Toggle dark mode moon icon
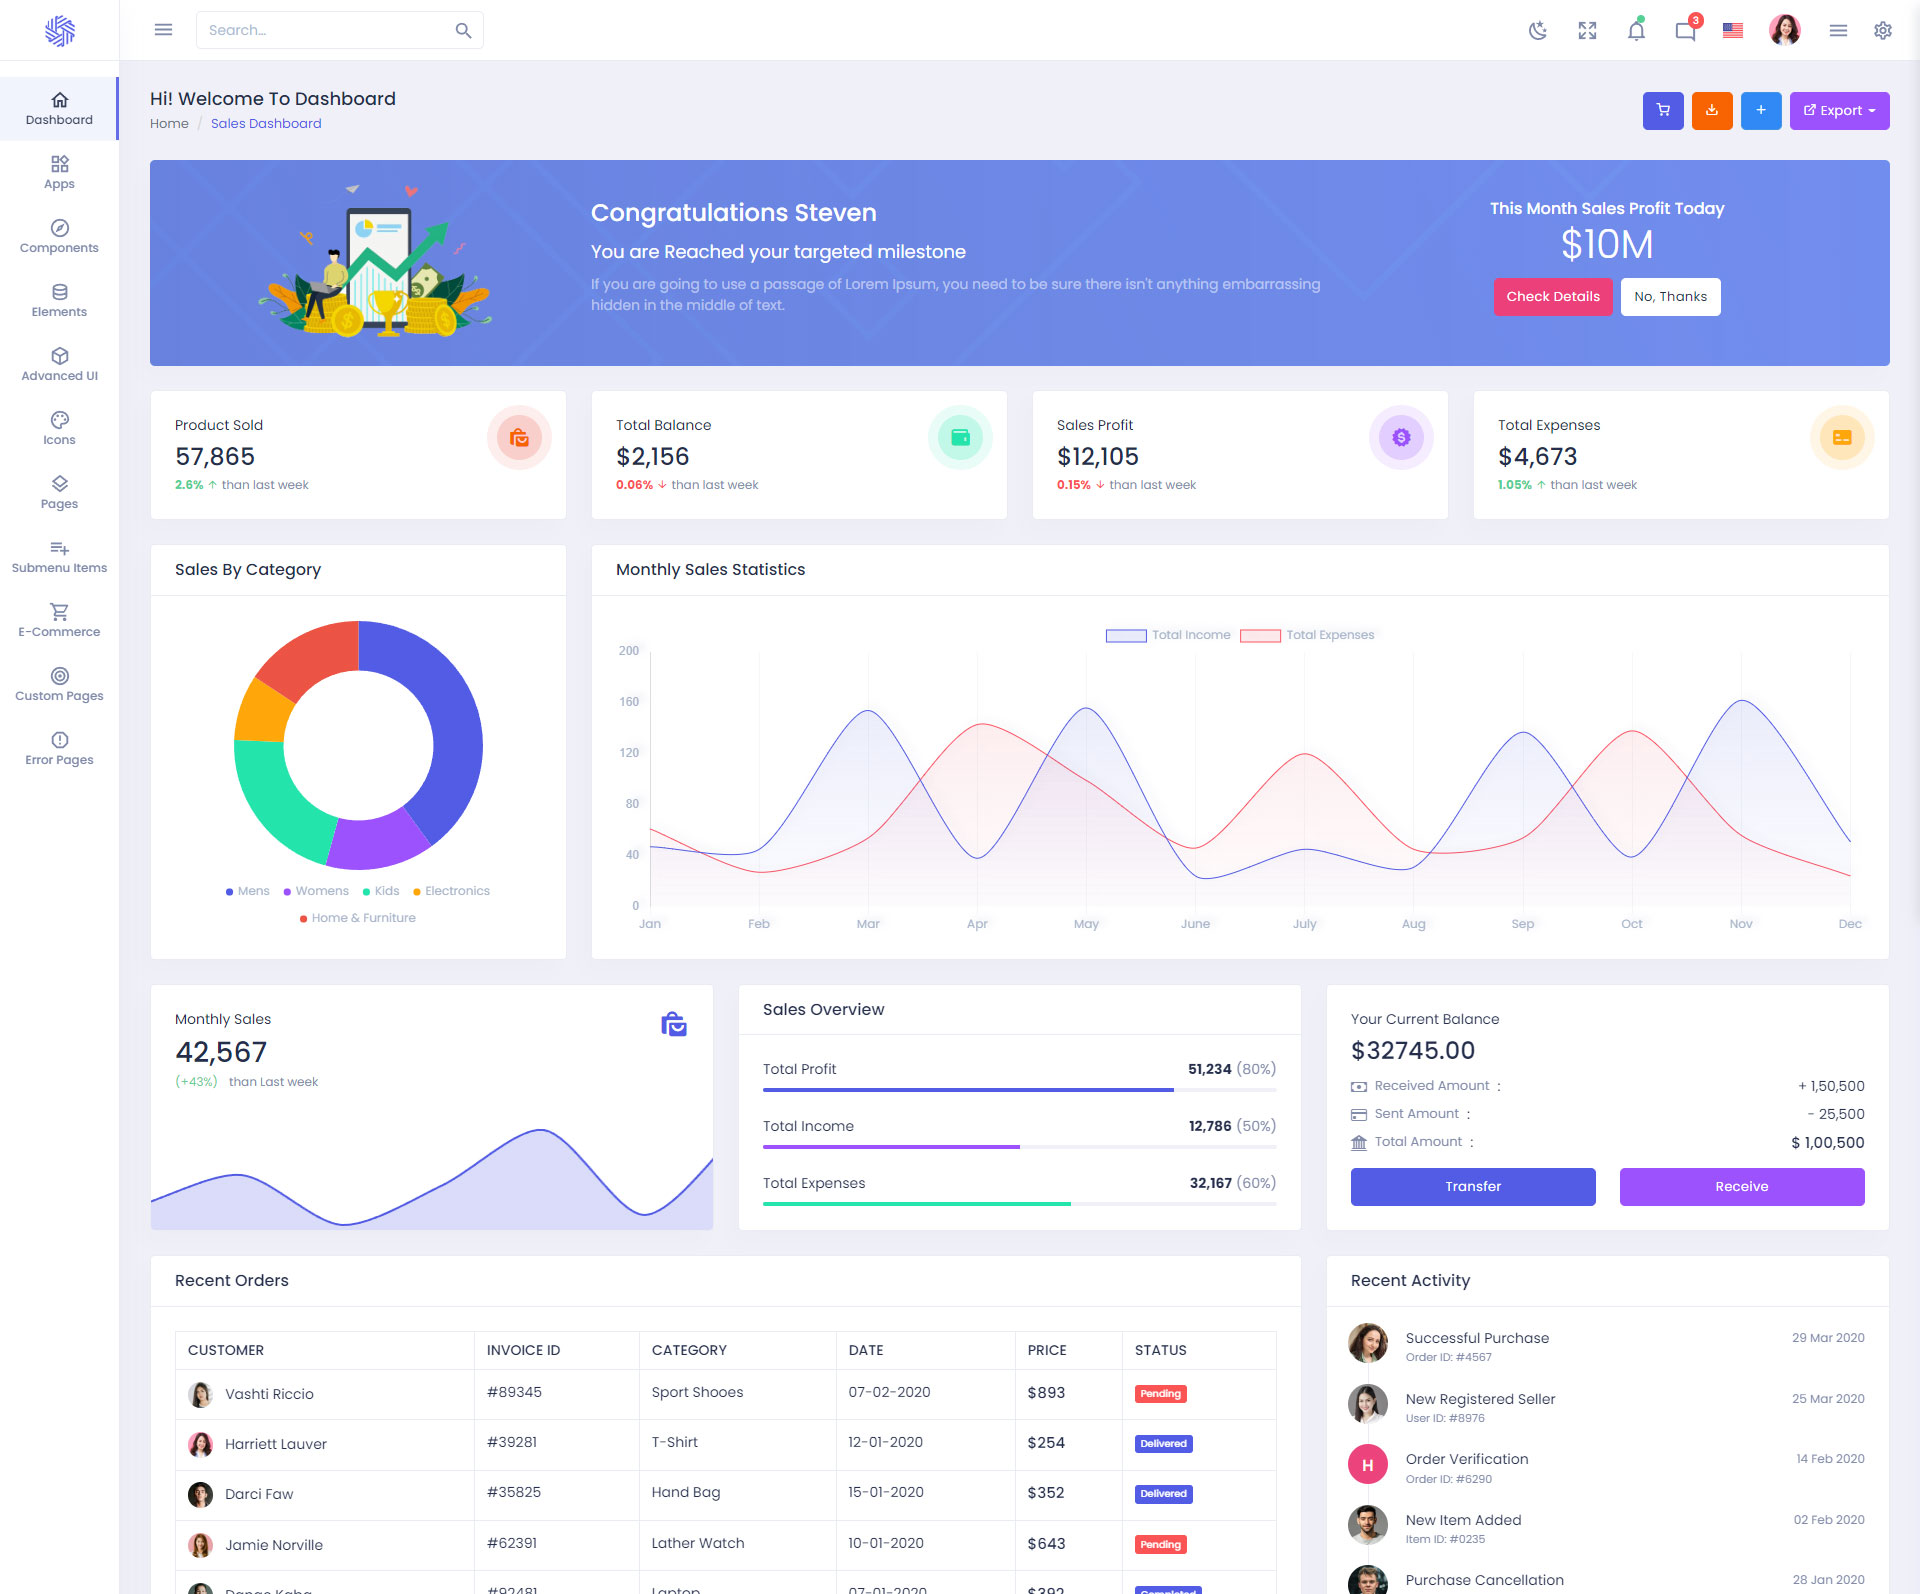The image size is (1920, 1594). click(1538, 30)
